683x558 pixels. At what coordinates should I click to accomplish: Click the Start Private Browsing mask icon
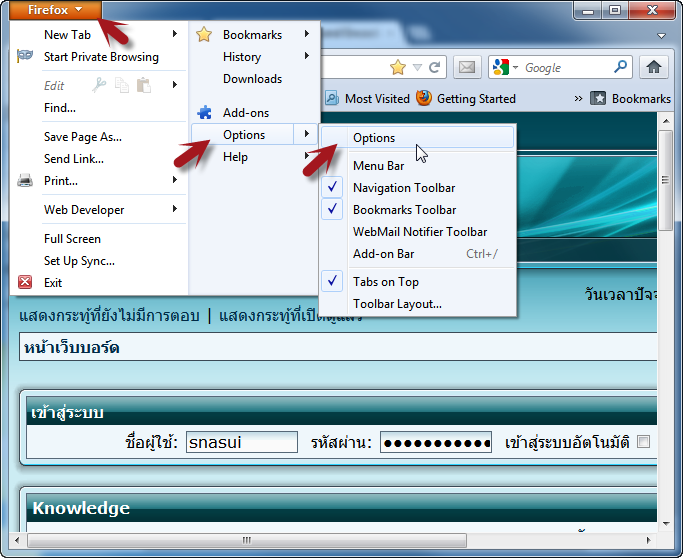coord(25,56)
